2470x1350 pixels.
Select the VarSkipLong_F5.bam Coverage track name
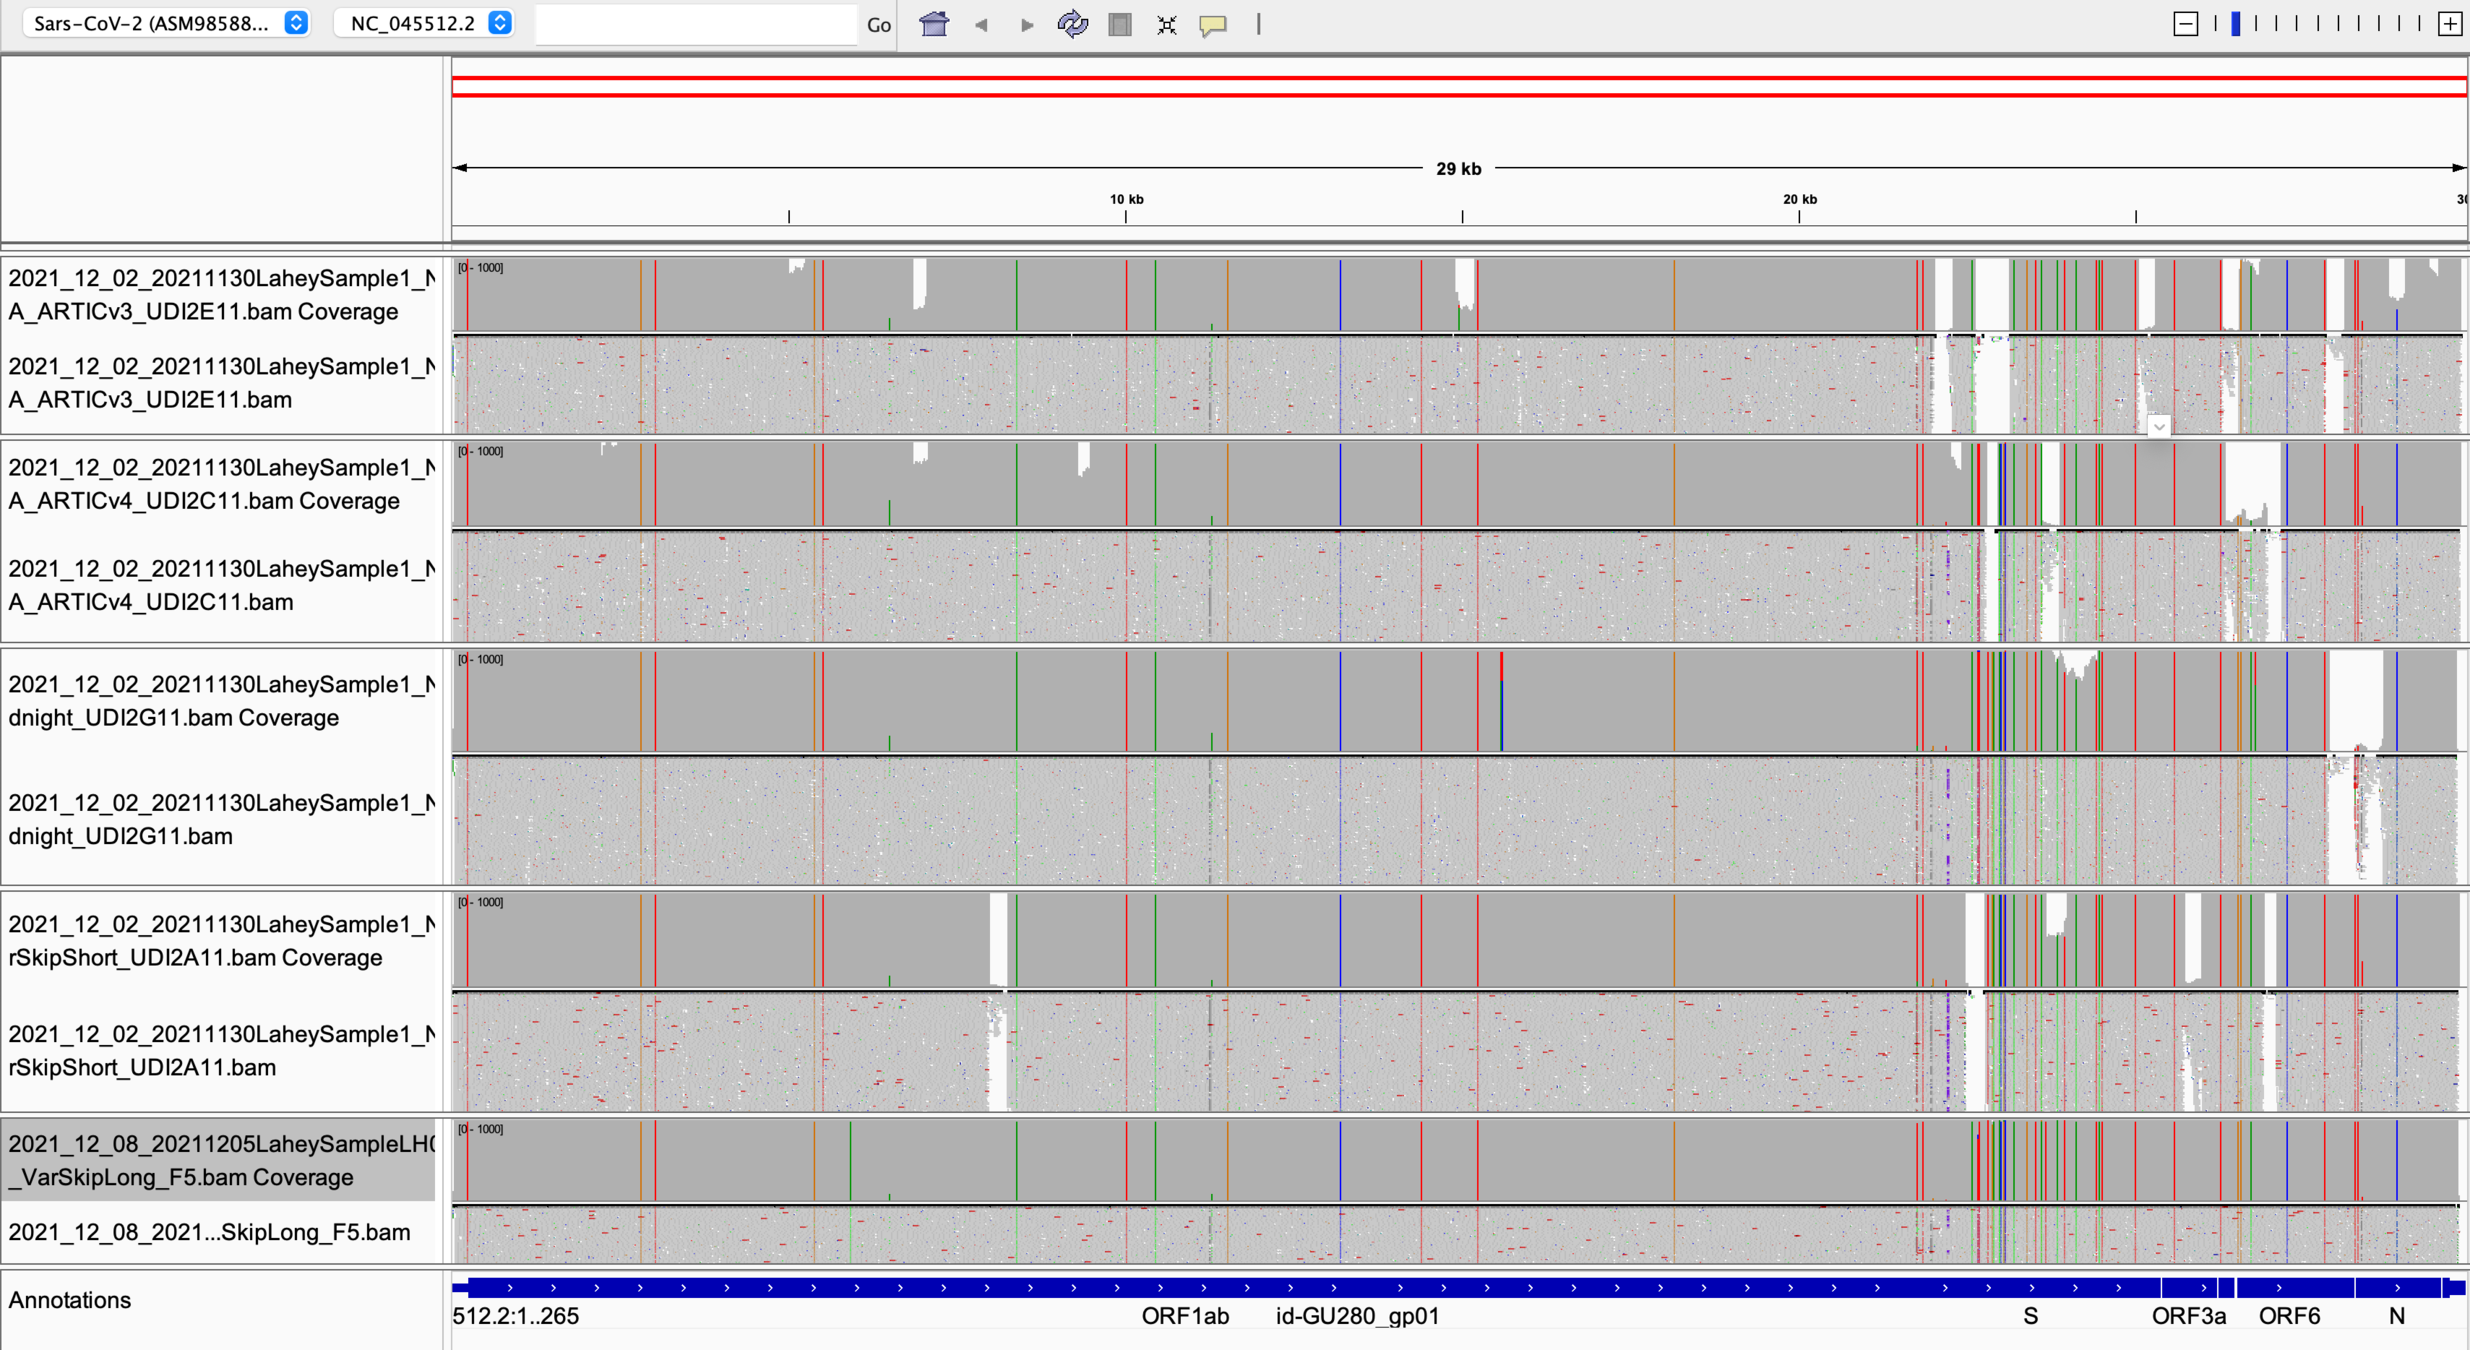click(x=220, y=1160)
